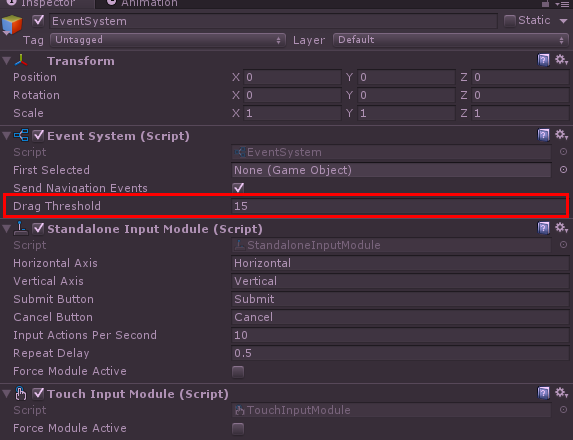Open Event System script help icon

coord(543,135)
